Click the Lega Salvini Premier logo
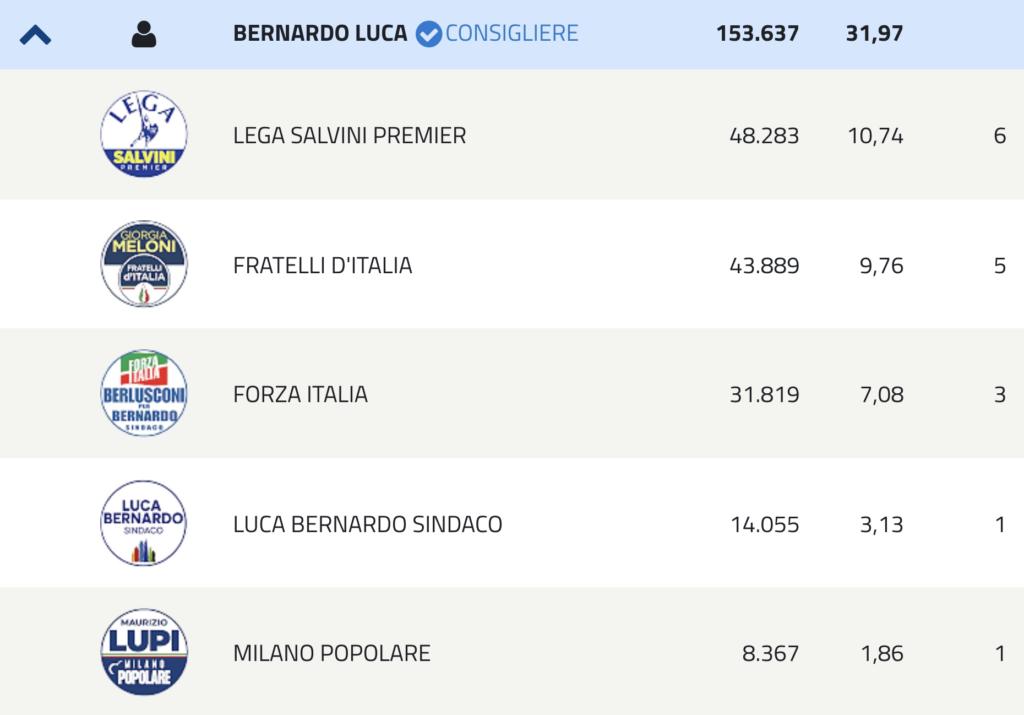Image resolution: width=1024 pixels, height=715 pixels. tap(144, 134)
